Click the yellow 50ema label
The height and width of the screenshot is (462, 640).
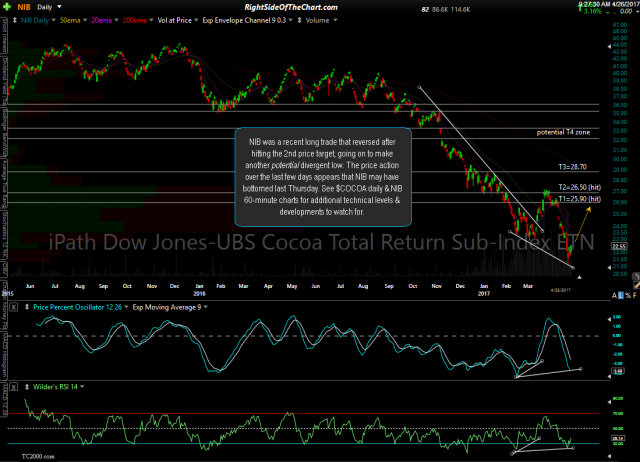click(x=70, y=20)
